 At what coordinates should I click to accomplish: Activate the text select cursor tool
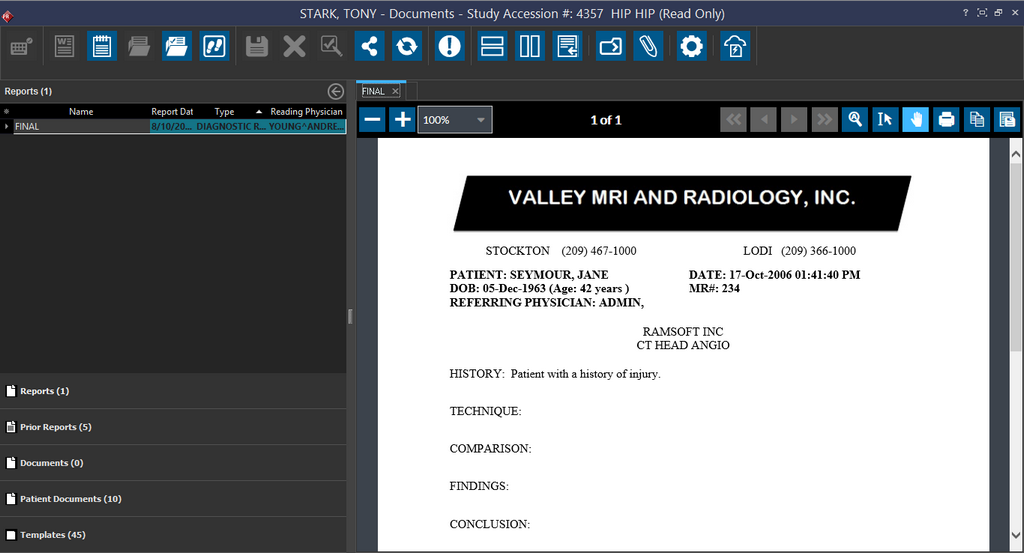pos(884,120)
